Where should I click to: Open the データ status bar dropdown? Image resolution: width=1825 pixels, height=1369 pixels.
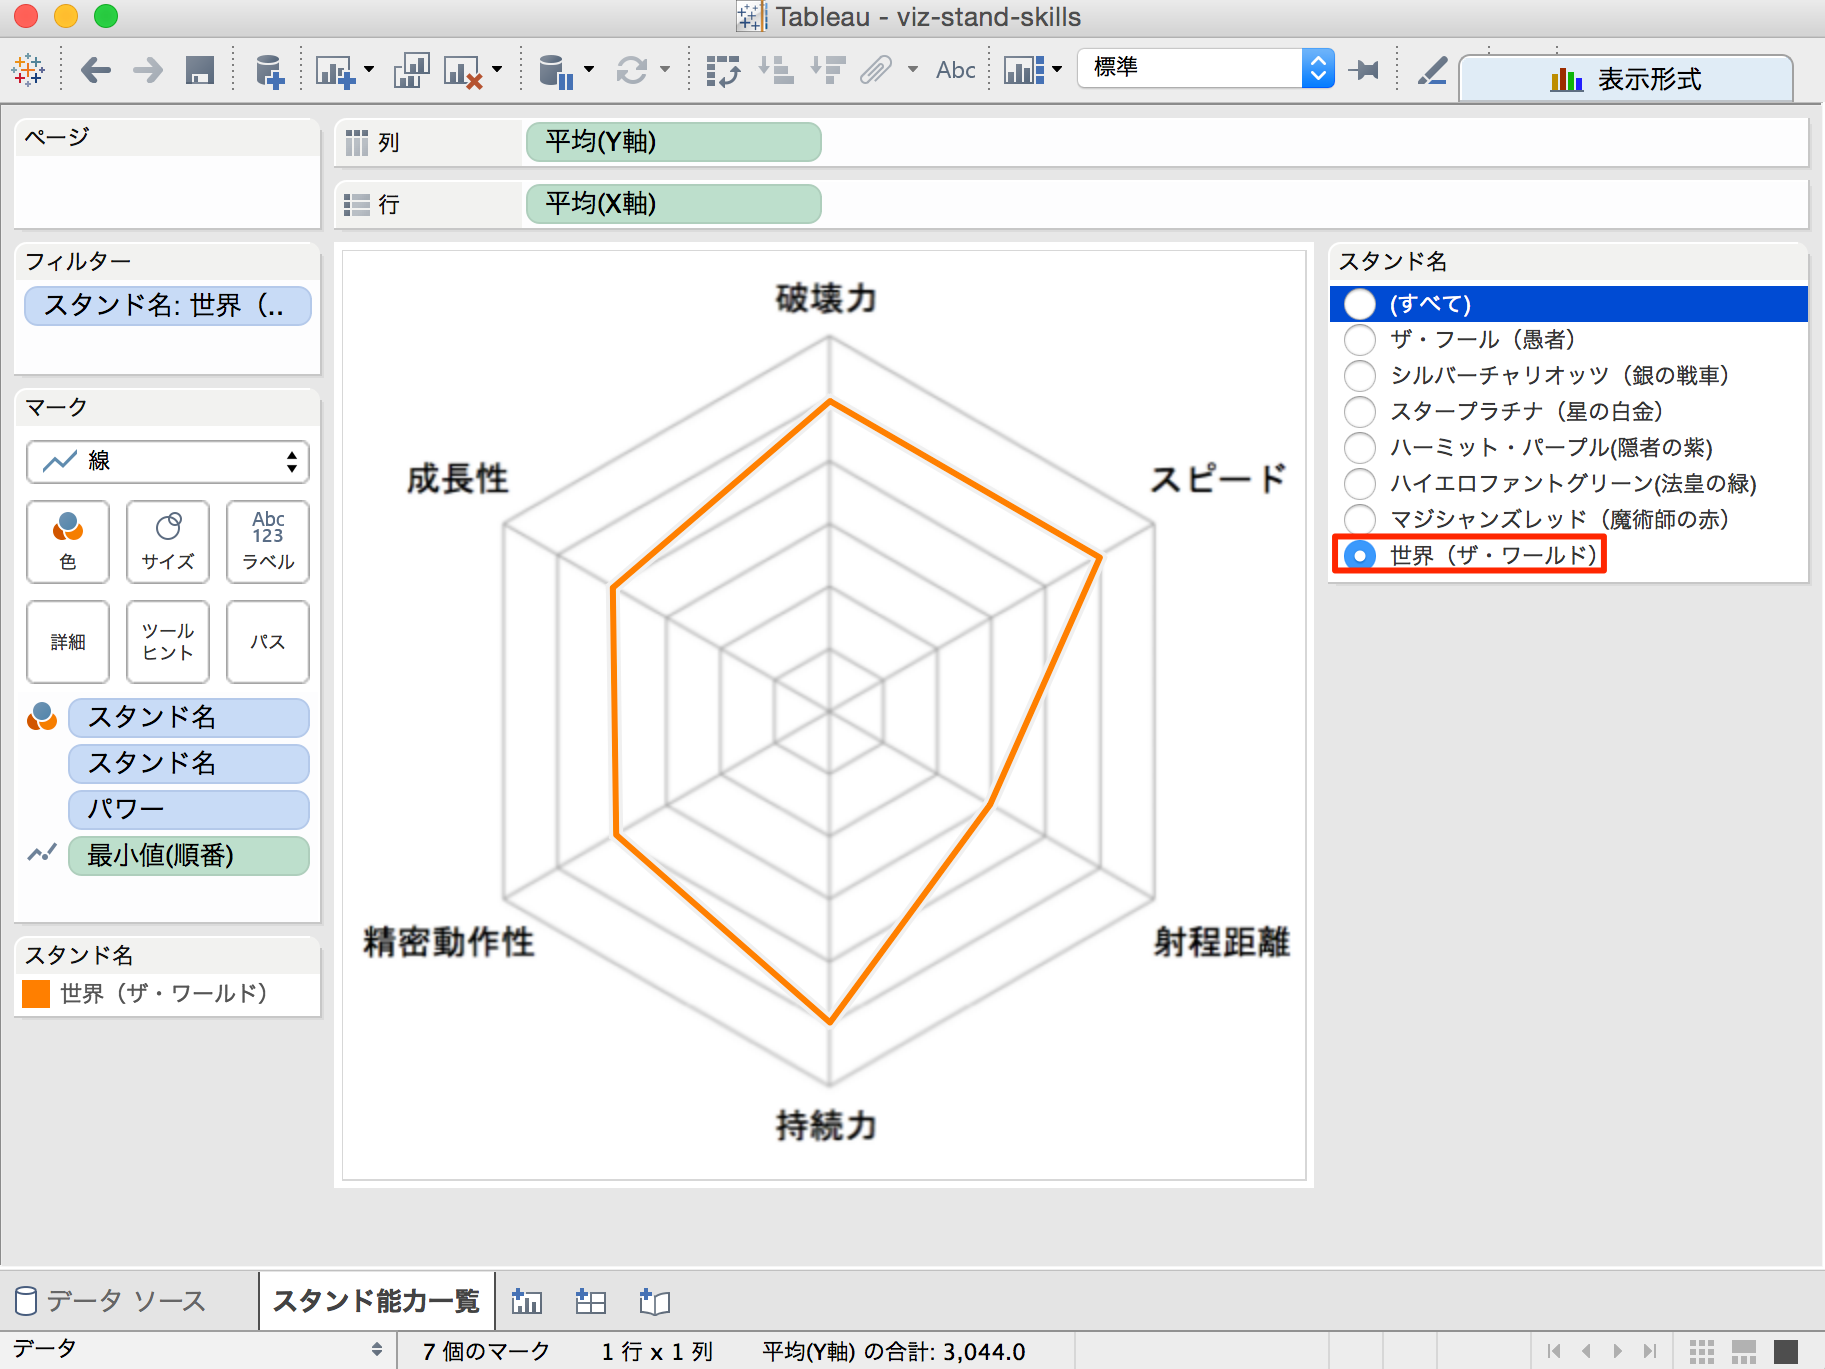198,1349
